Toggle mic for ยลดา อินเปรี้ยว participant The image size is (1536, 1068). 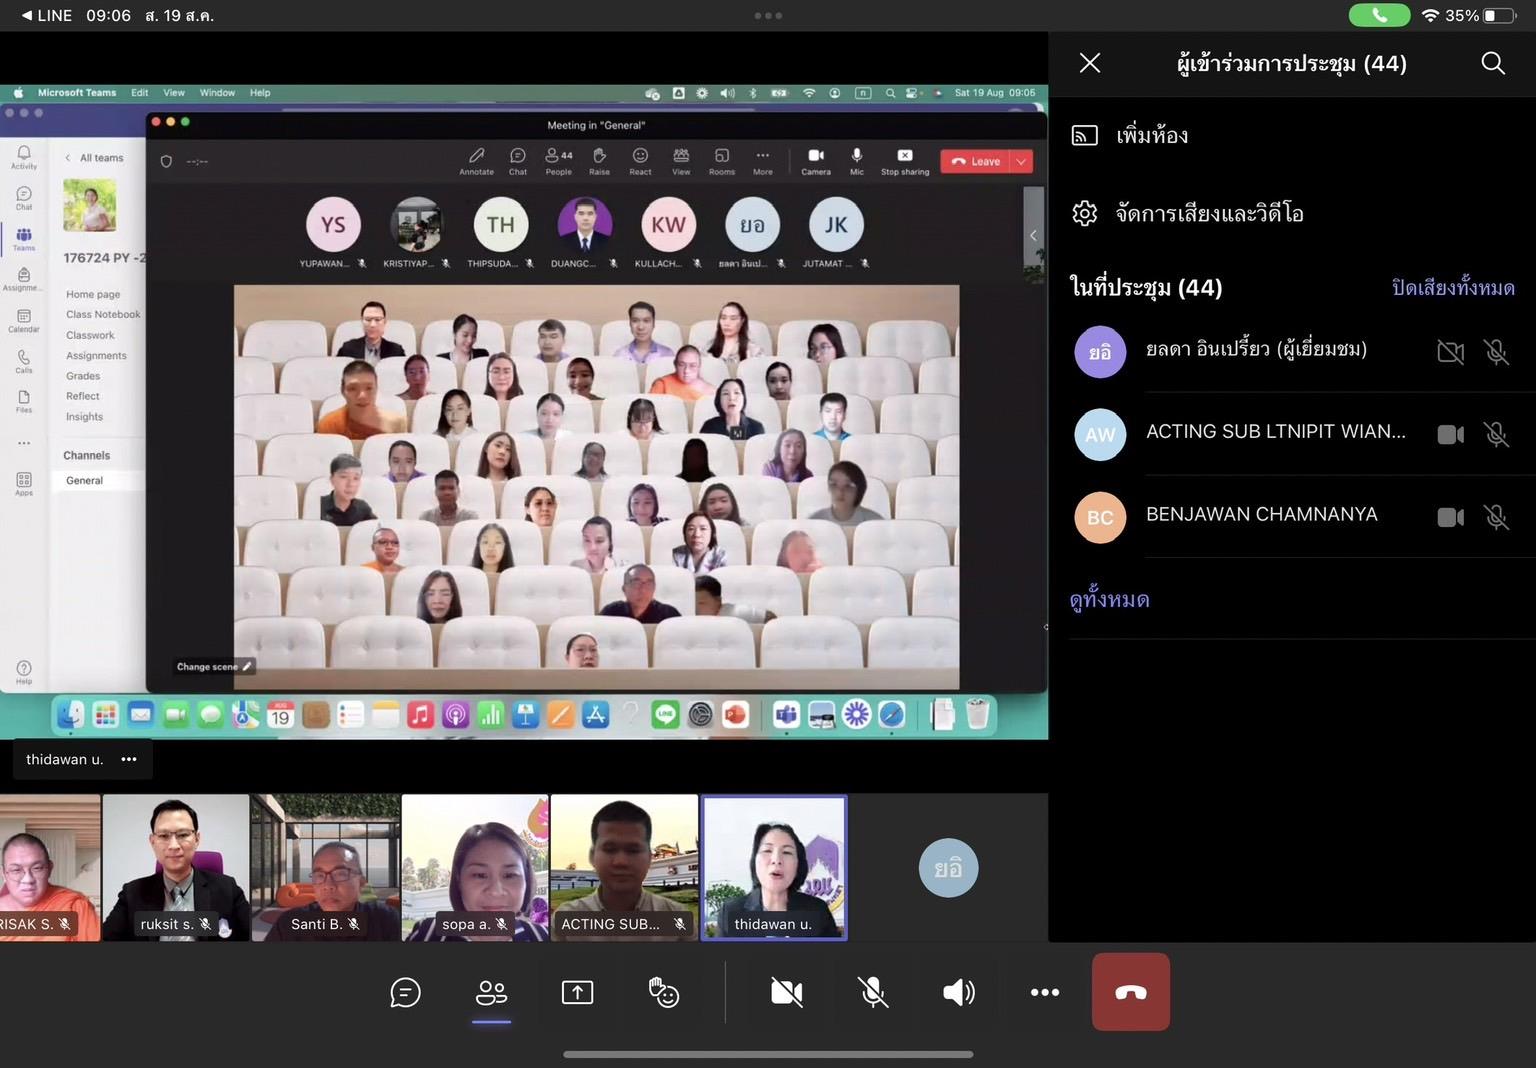tap(1496, 352)
